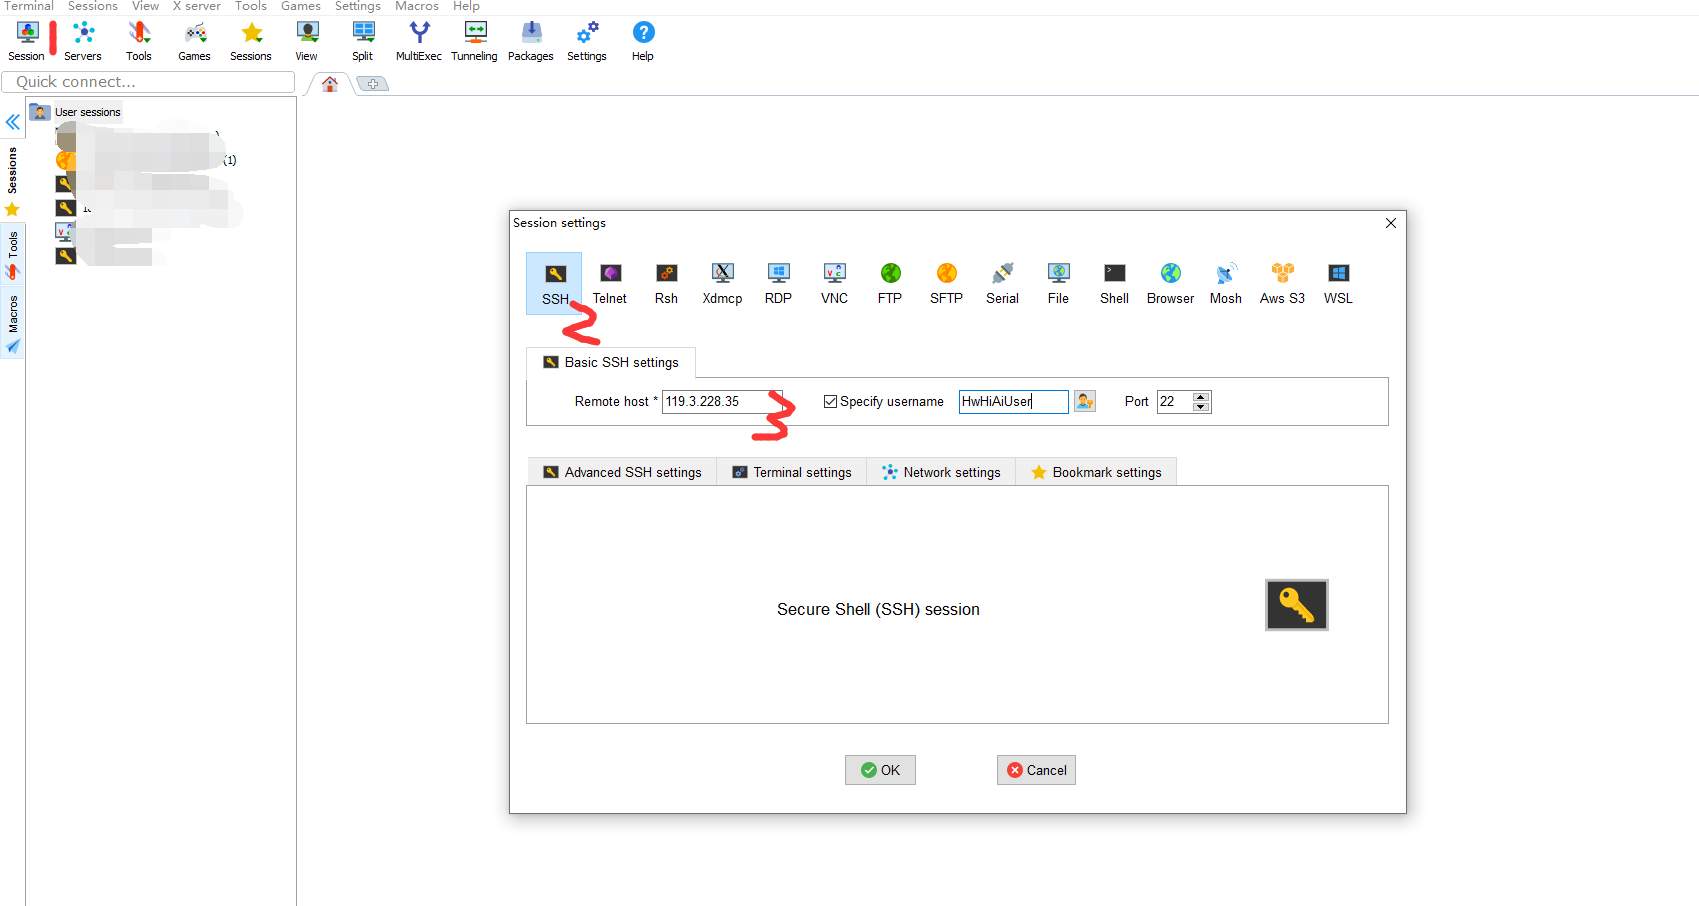
Task: Open the Help menu in menu bar
Action: (466, 6)
